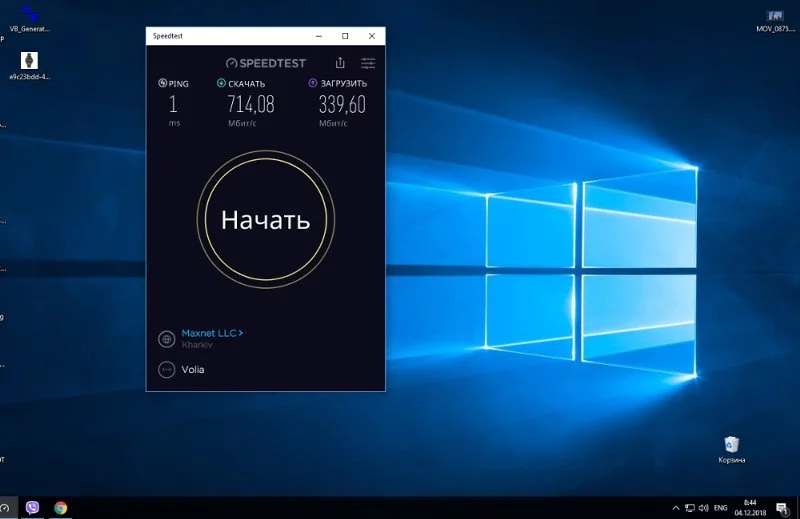The width and height of the screenshot is (800, 519).
Task: Click the Speedtest taskbar icon
Action: [x=5, y=508]
